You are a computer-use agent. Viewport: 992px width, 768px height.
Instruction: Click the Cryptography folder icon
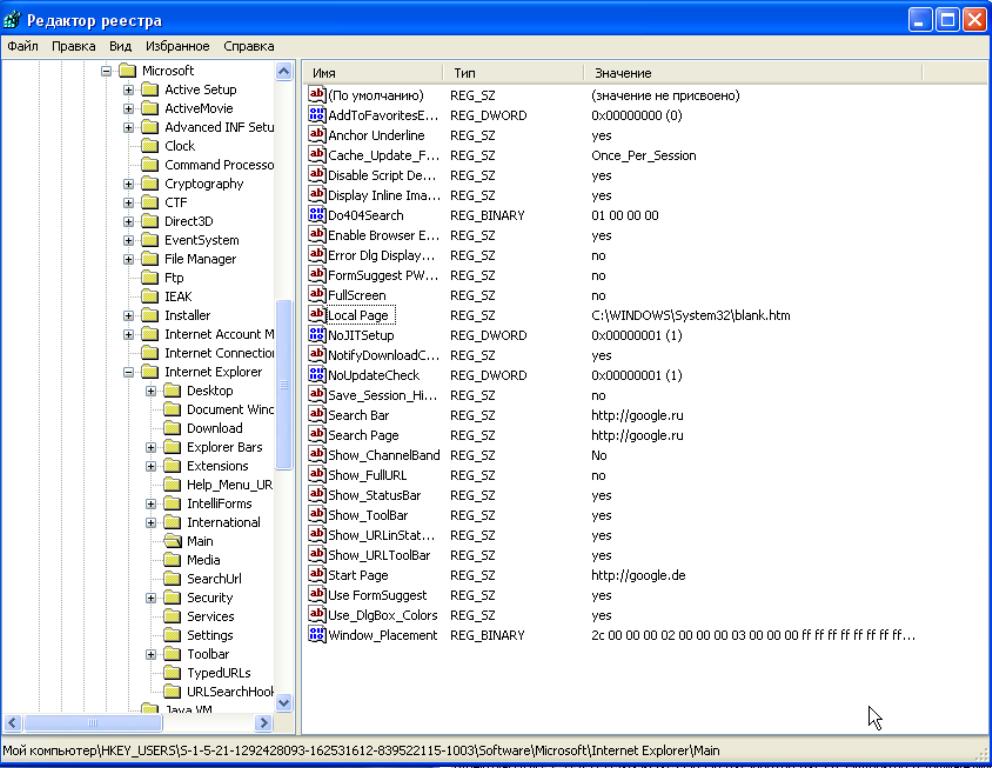pyautogui.click(x=150, y=183)
